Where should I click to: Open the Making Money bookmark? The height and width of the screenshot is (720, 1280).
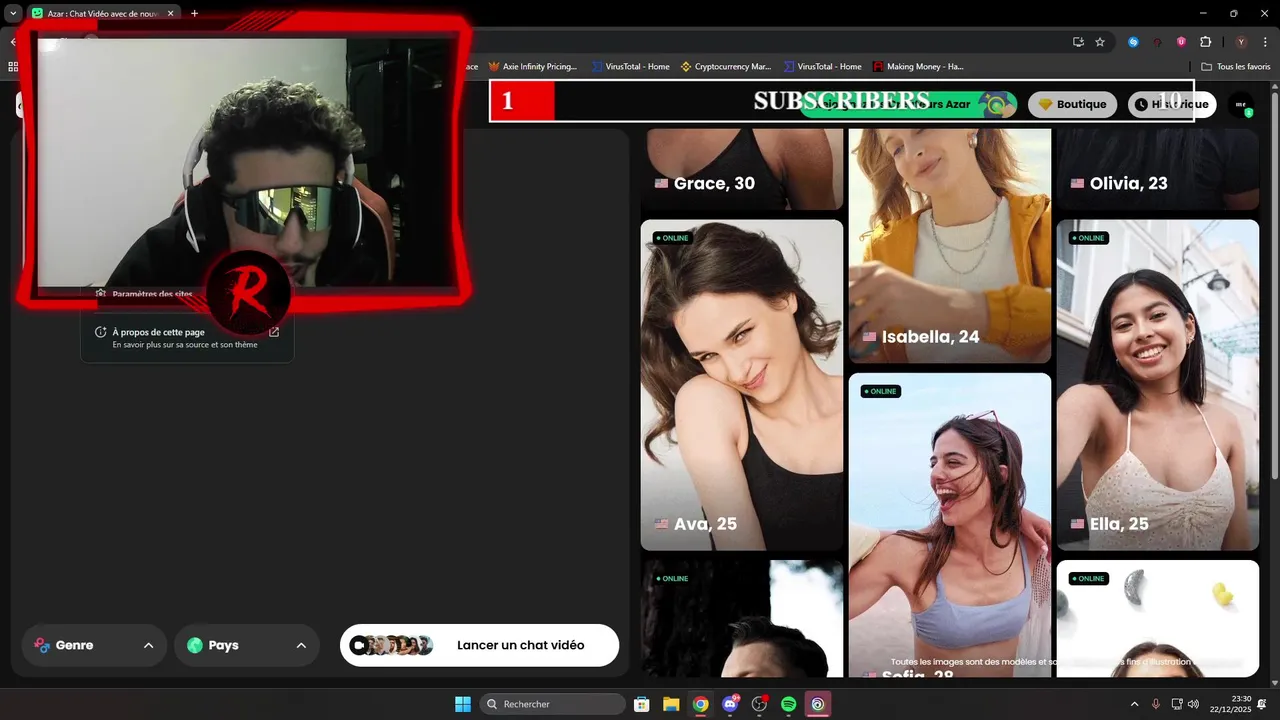click(918, 66)
